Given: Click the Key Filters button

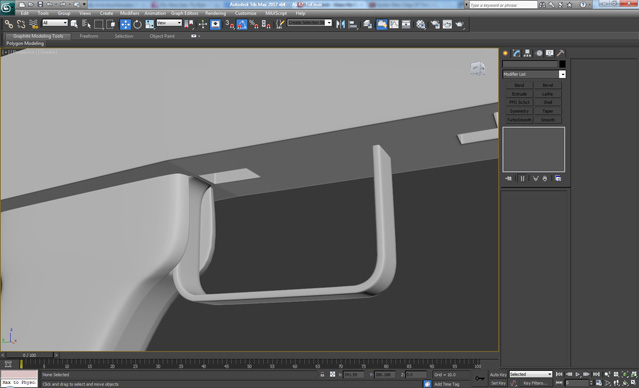Looking at the screenshot, I should tap(534, 383).
